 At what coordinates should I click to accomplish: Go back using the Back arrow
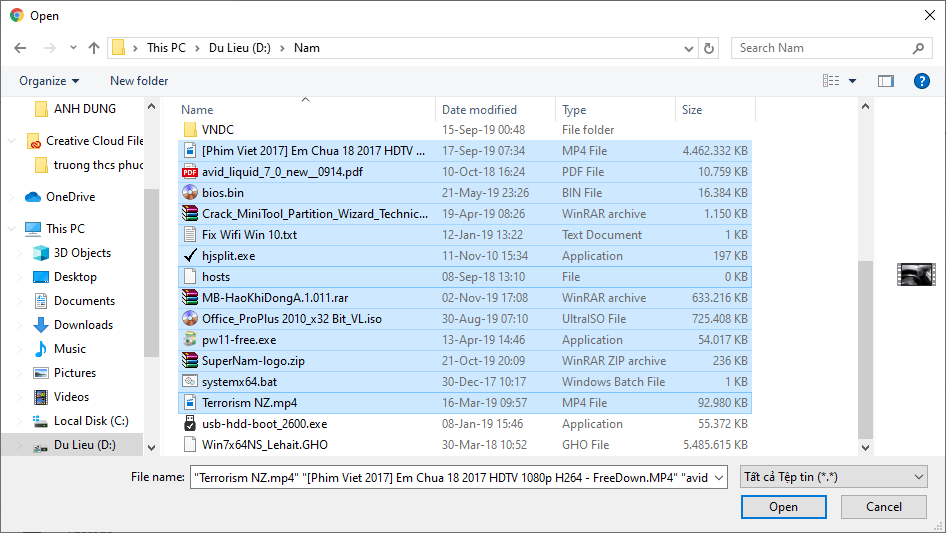pyautogui.click(x=20, y=48)
